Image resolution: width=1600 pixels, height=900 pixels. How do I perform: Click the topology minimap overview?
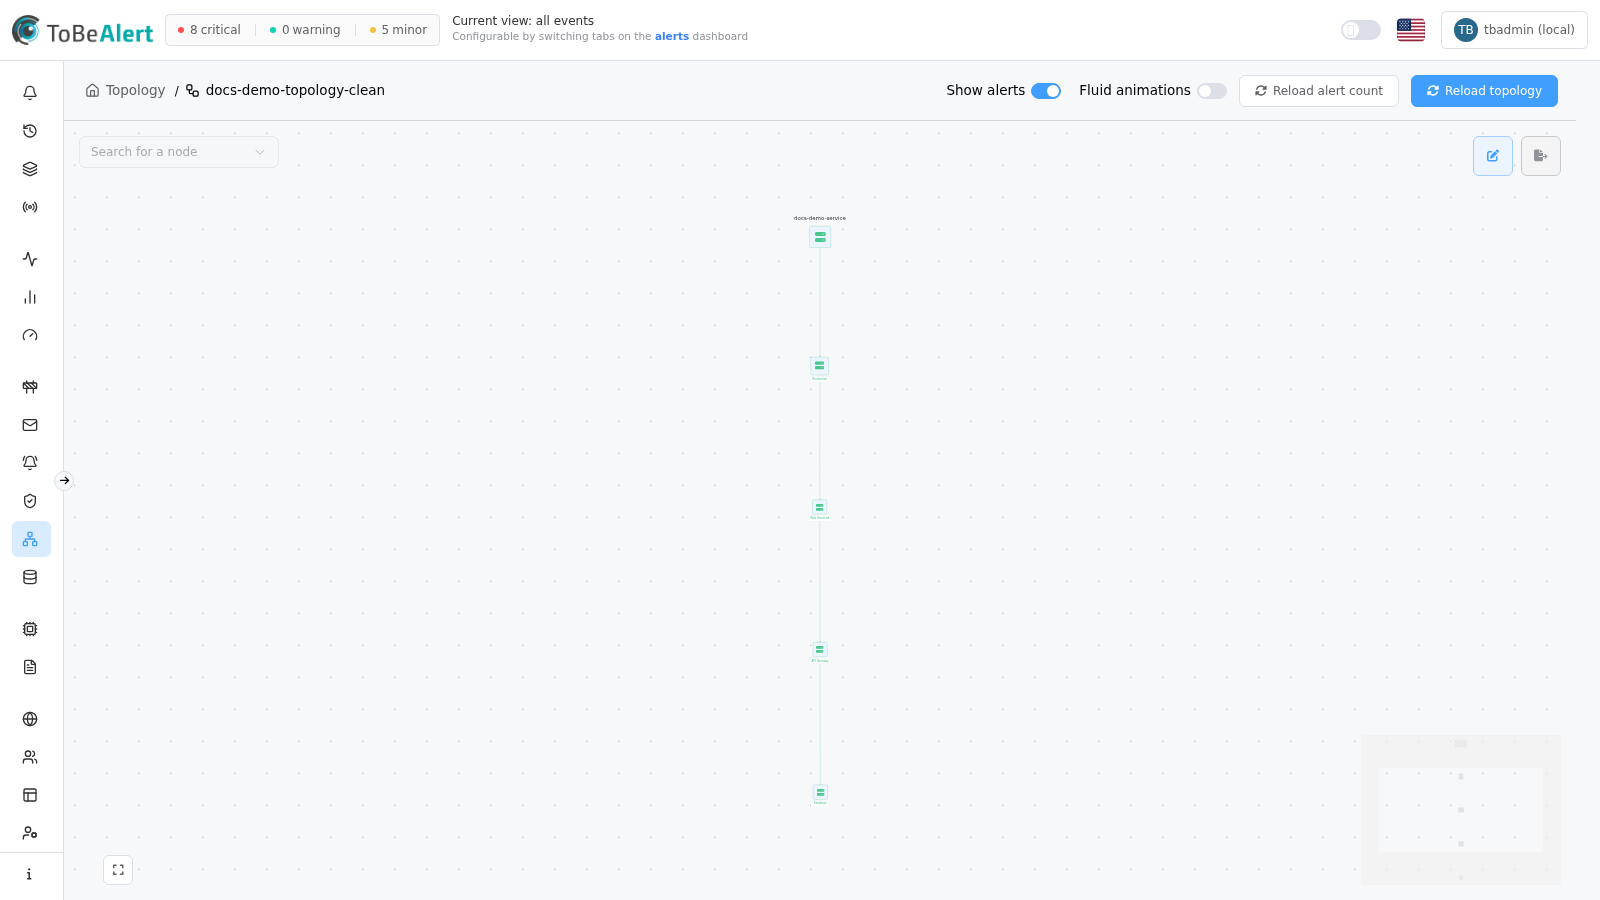tap(1461, 810)
